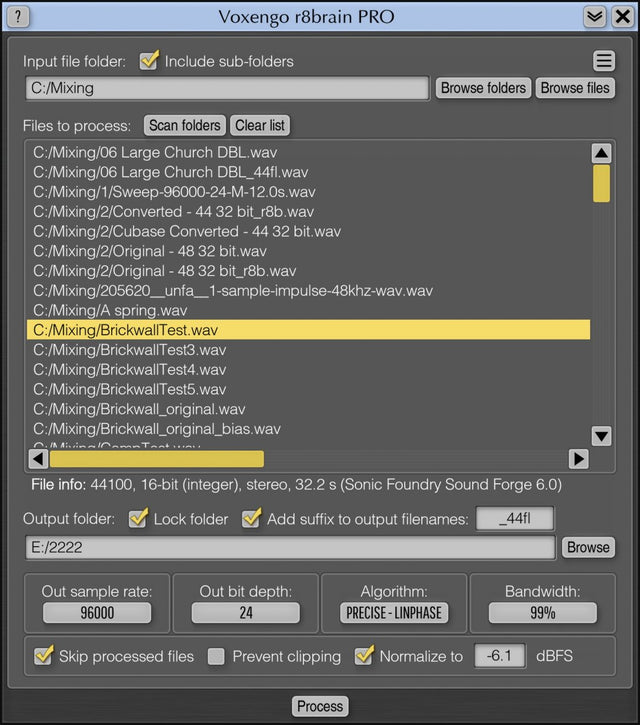This screenshot has height=725, width=640.
Task: Click the double-chevron collapse window icon
Action: point(595,16)
